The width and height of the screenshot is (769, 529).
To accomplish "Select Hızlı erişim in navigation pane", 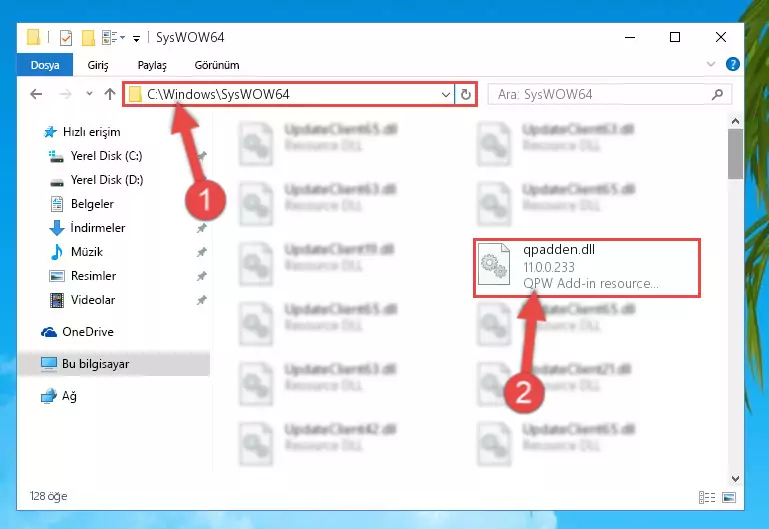I will click(x=82, y=132).
